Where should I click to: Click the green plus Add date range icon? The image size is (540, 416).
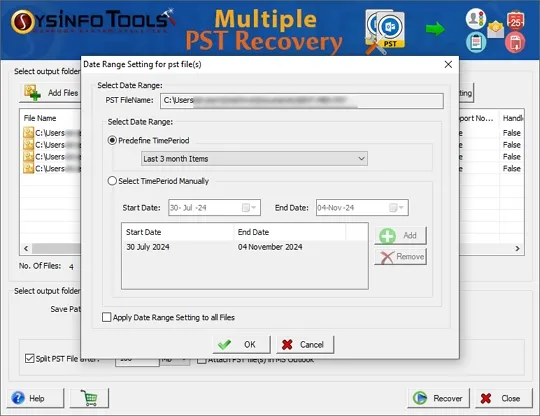(x=387, y=236)
